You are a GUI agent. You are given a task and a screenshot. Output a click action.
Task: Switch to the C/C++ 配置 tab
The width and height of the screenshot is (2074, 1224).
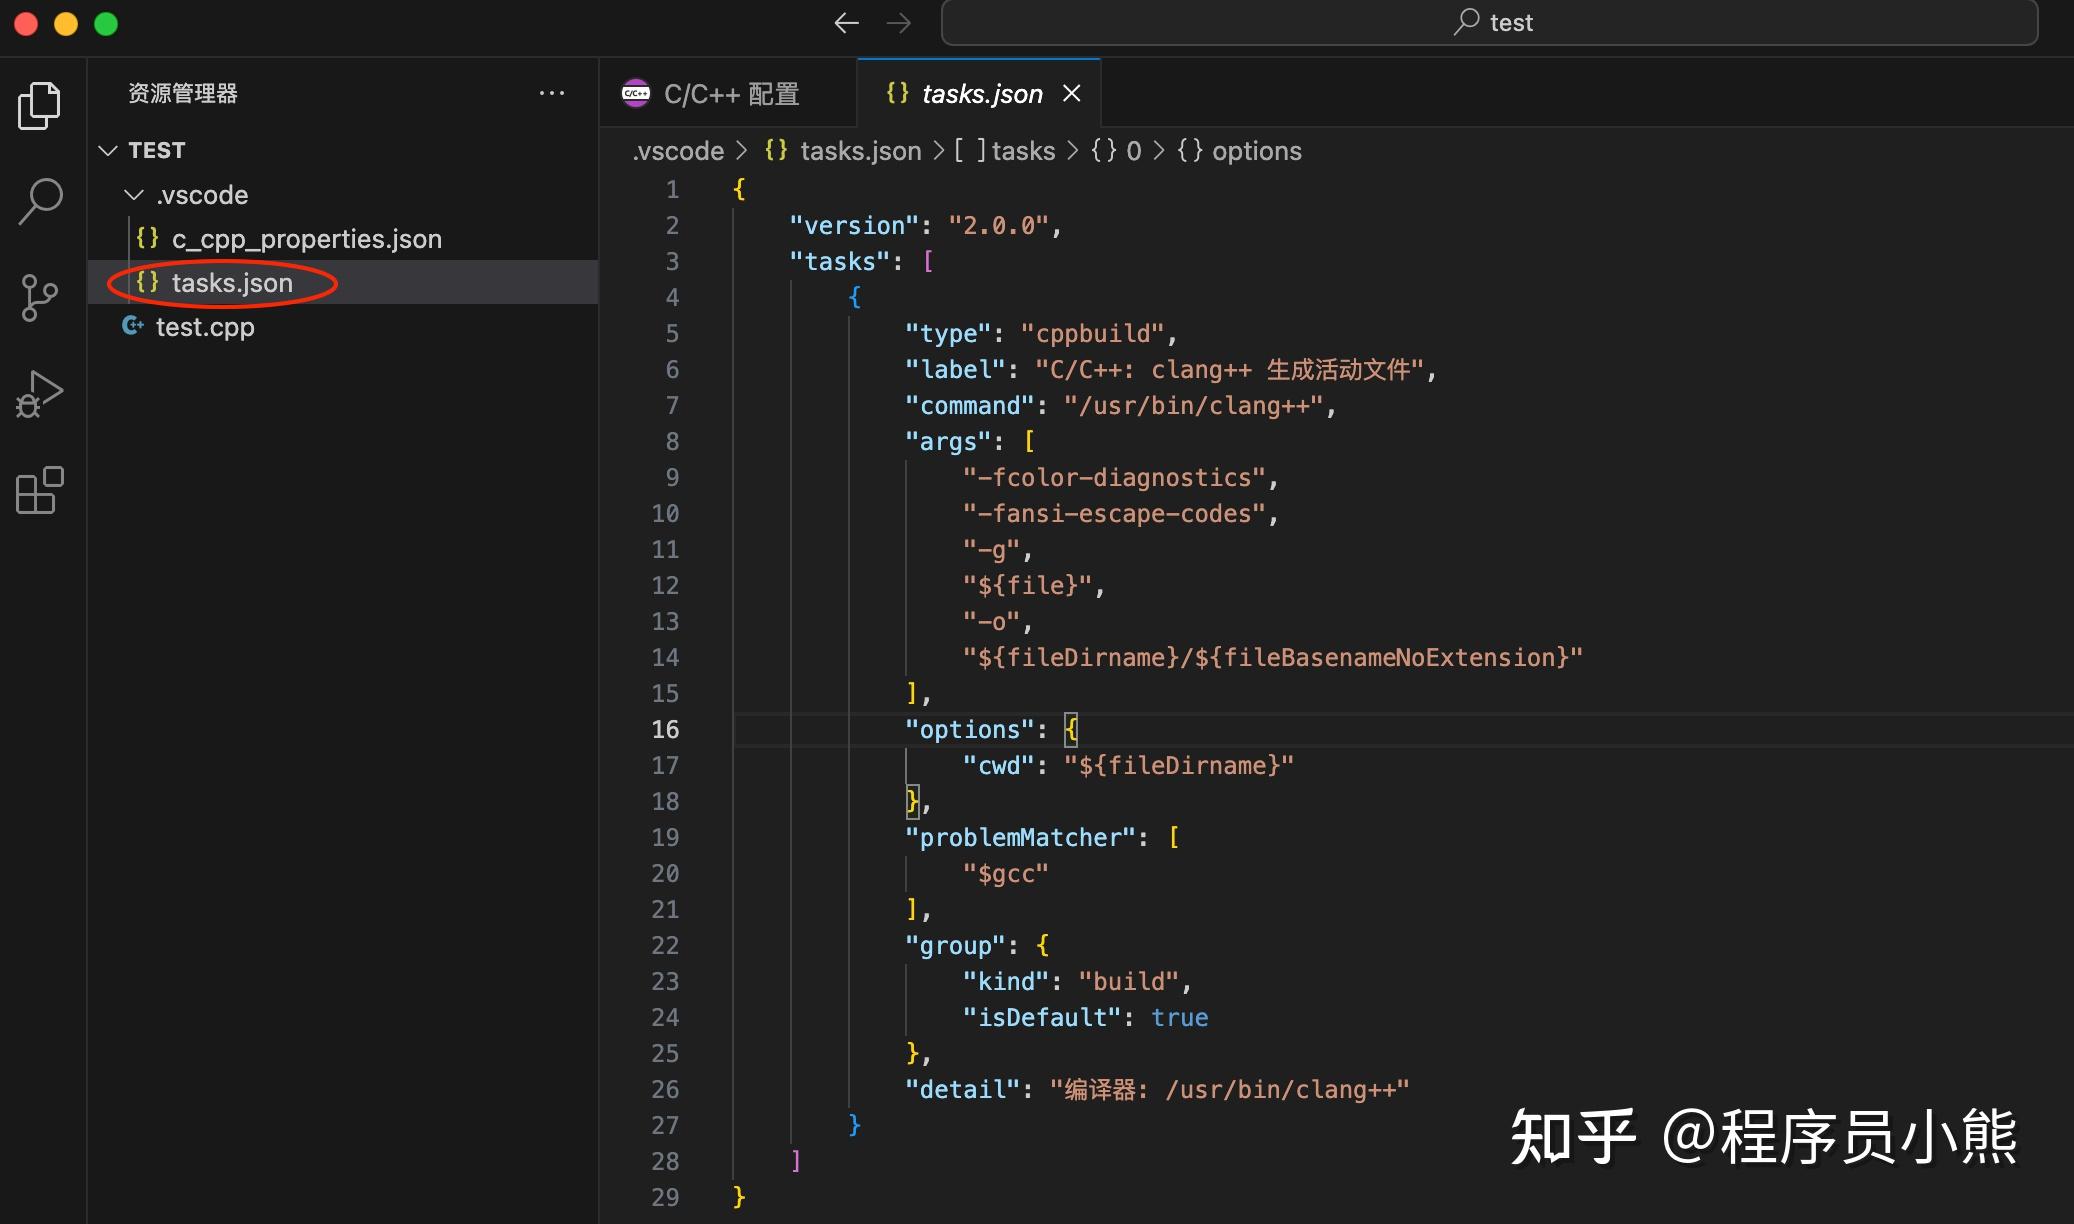pos(729,94)
